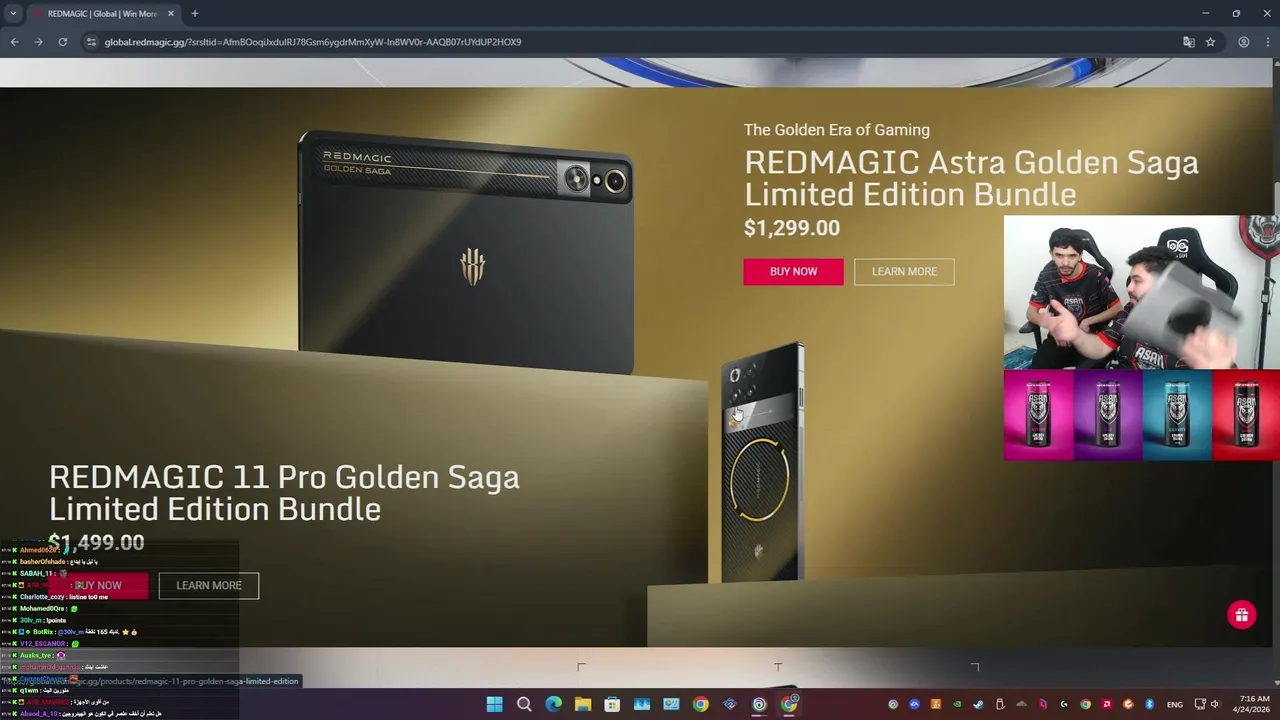This screenshot has height=720, width=1280.
Task: Switch the ENG input language
Action: pyautogui.click(x=1175, y=704)
